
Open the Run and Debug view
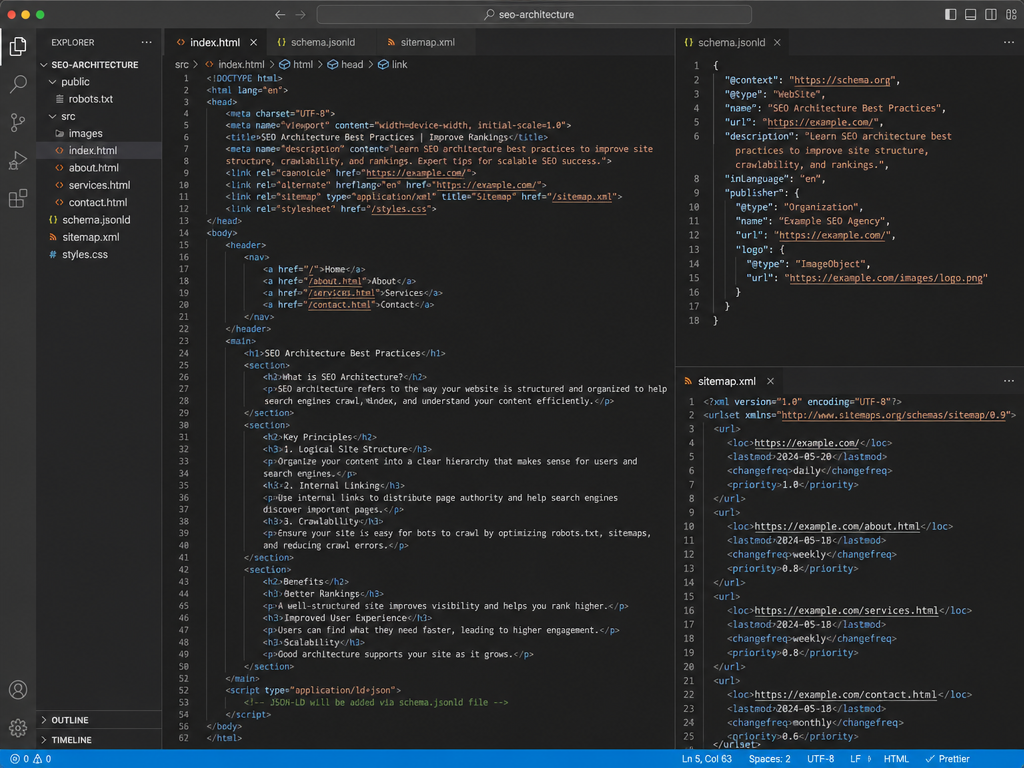pos(18,160)
